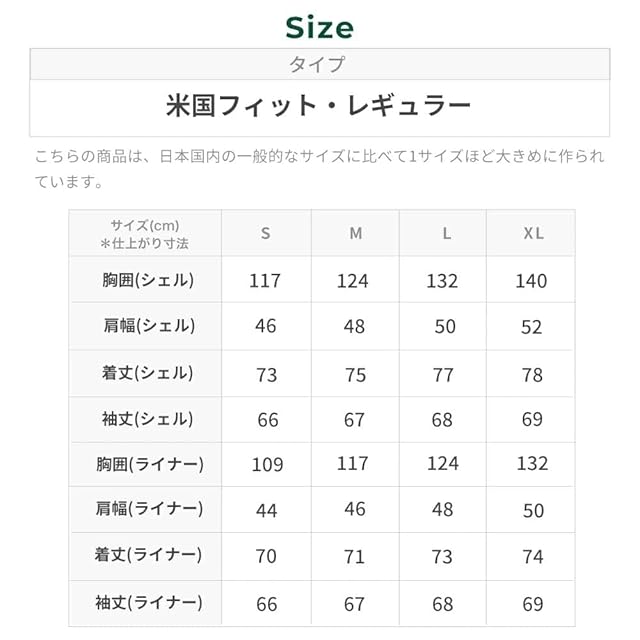Choose the L size column header

[446, 233]
